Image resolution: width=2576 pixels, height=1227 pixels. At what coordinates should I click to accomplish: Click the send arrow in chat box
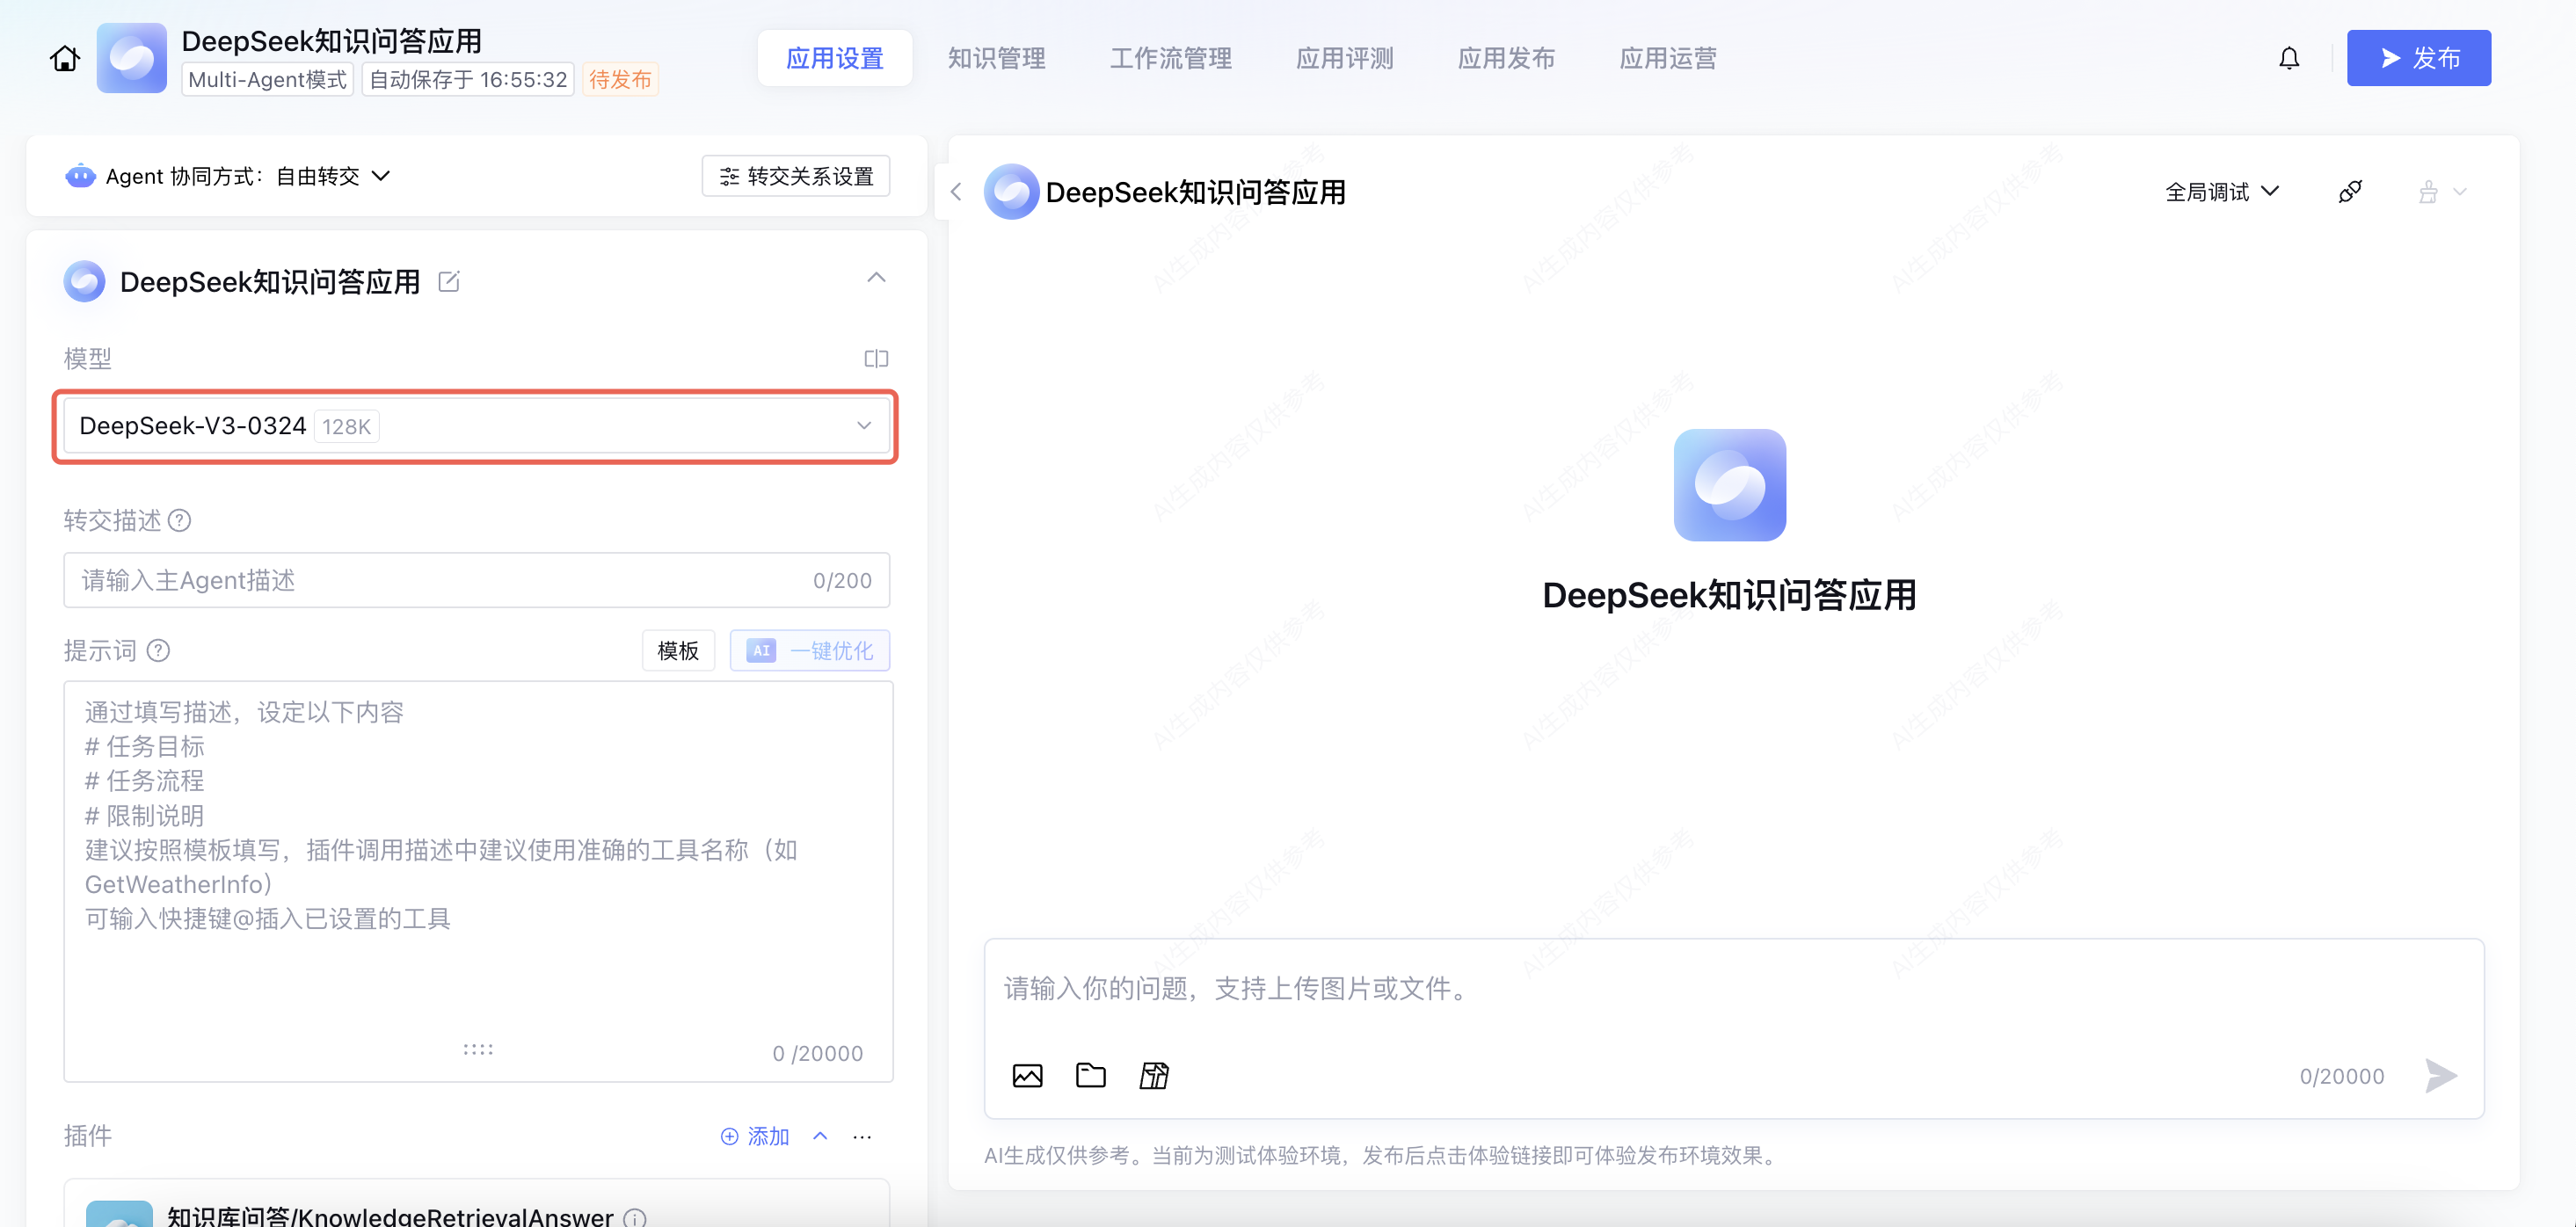2440,1076
